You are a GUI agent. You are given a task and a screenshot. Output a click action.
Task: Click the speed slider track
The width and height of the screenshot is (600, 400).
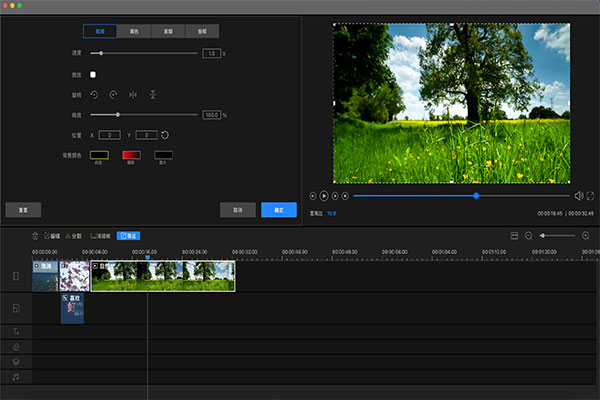(150, 53)
